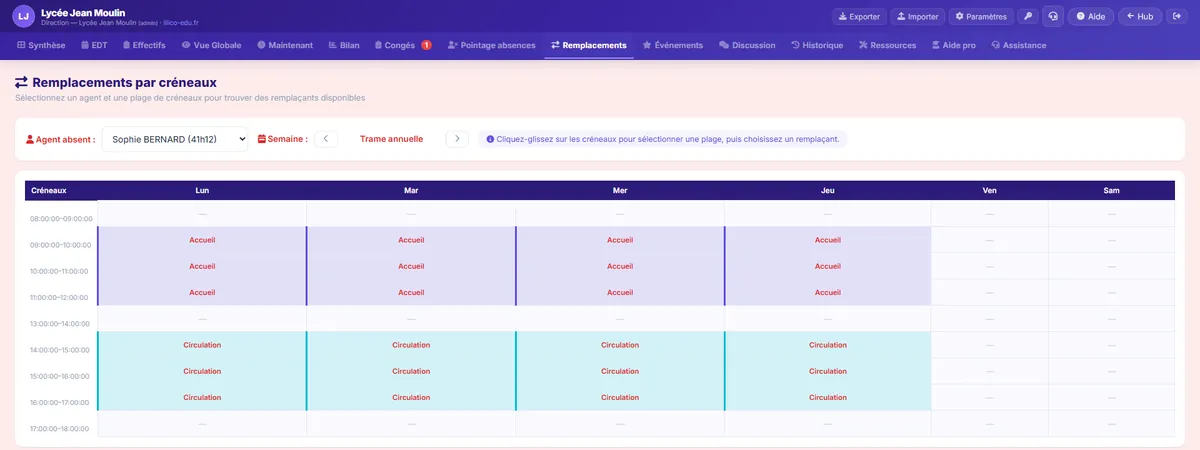Click the Ven column header
This screenshot has width=1200, height=450.
coord(990,190)
